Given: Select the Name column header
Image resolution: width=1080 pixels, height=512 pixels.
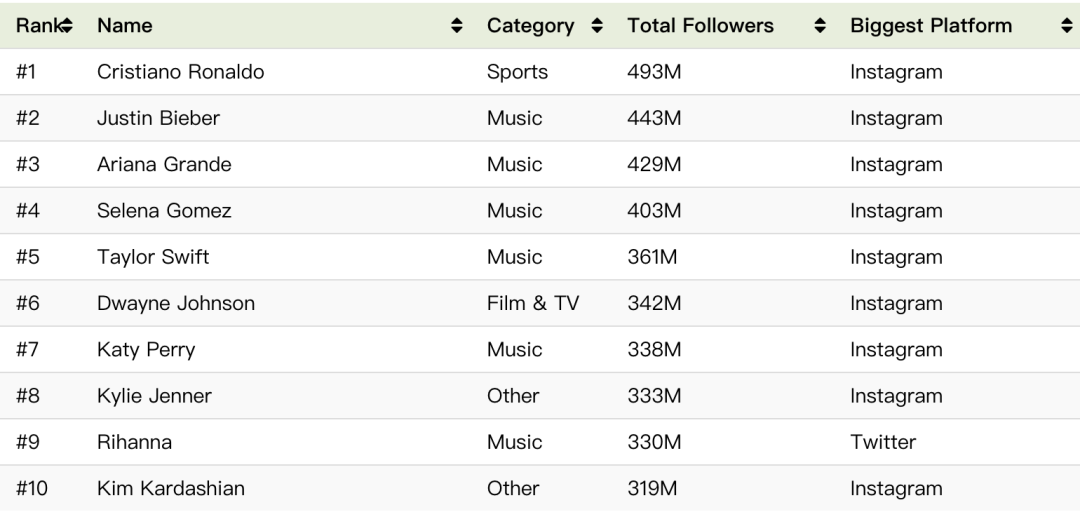Looking at the screenshot, I should [x=125, y=25].
